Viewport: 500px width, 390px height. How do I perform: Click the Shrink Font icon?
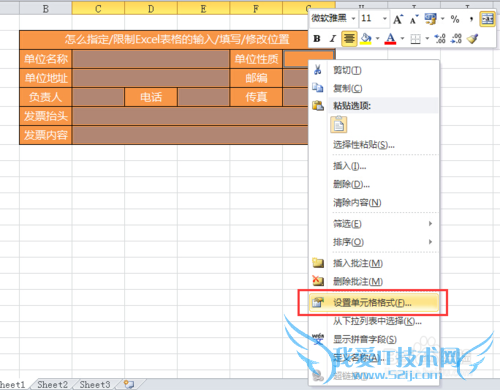click(x=414, y=19)
